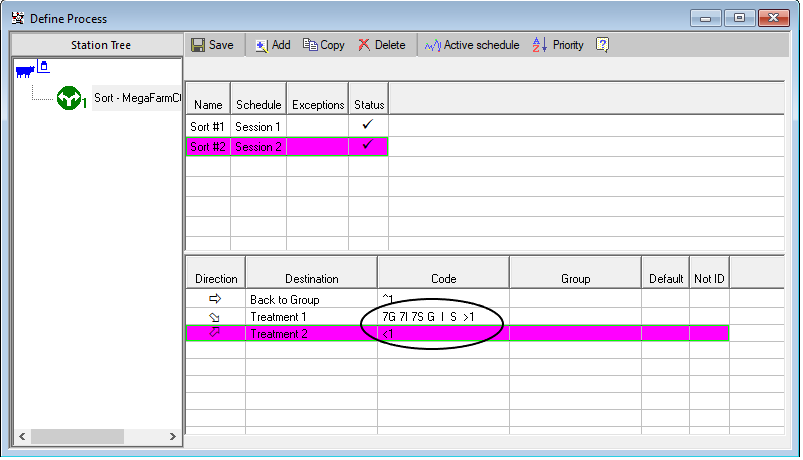
Task: Click the Save toolbar button
Action: (212, 45)
